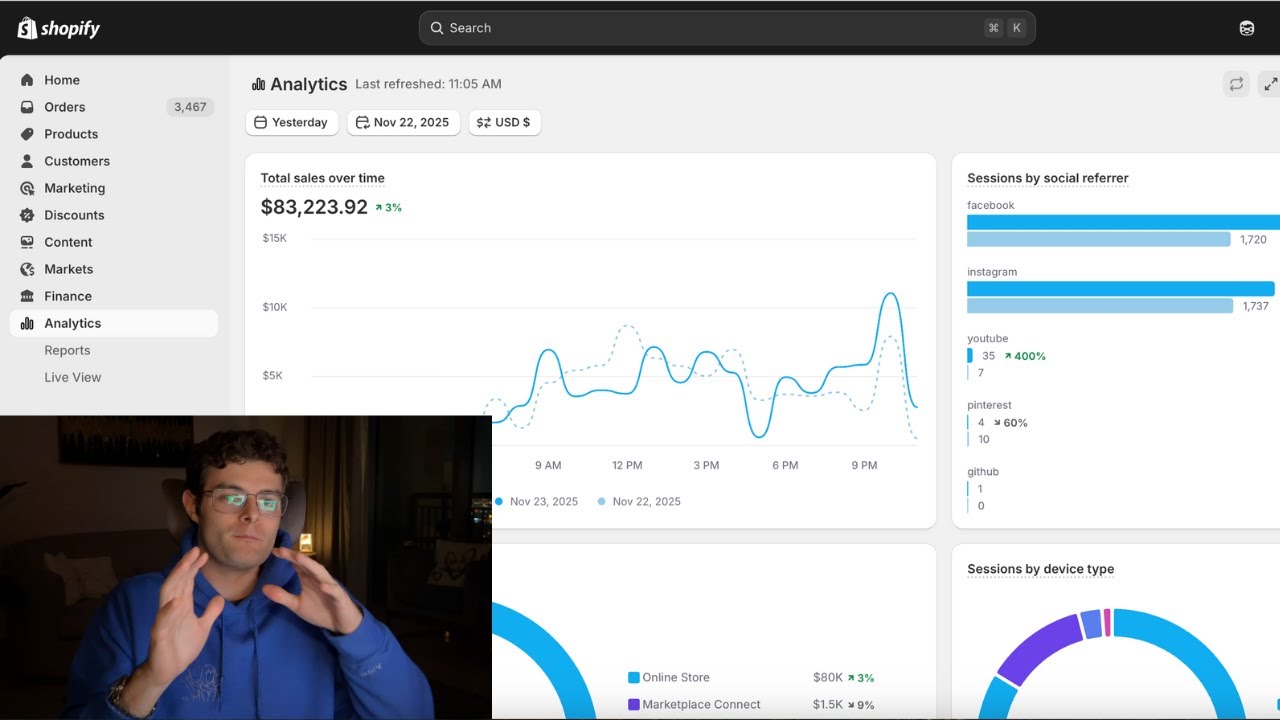The width and height of the screenshot is (1280, 720).
Task: Click the 3,467 orders badge
Action: [x=190, y=107]
